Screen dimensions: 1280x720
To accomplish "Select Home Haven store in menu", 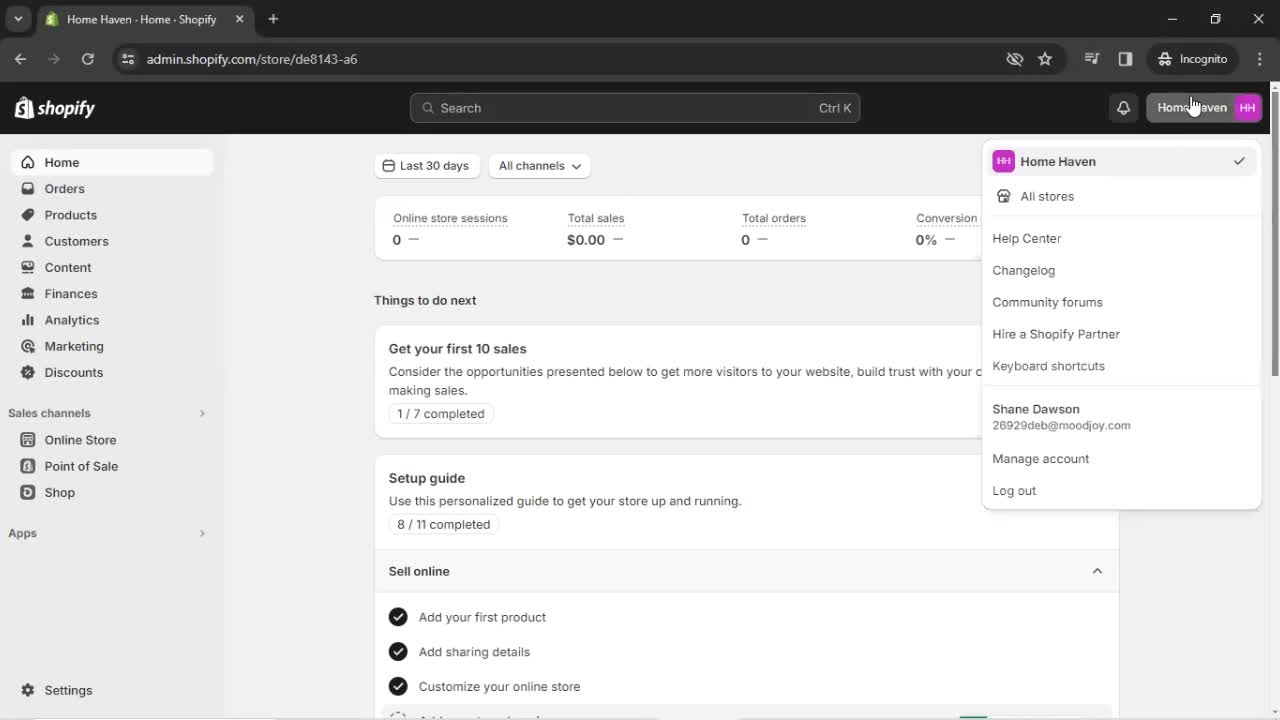I will (1120, 161).
